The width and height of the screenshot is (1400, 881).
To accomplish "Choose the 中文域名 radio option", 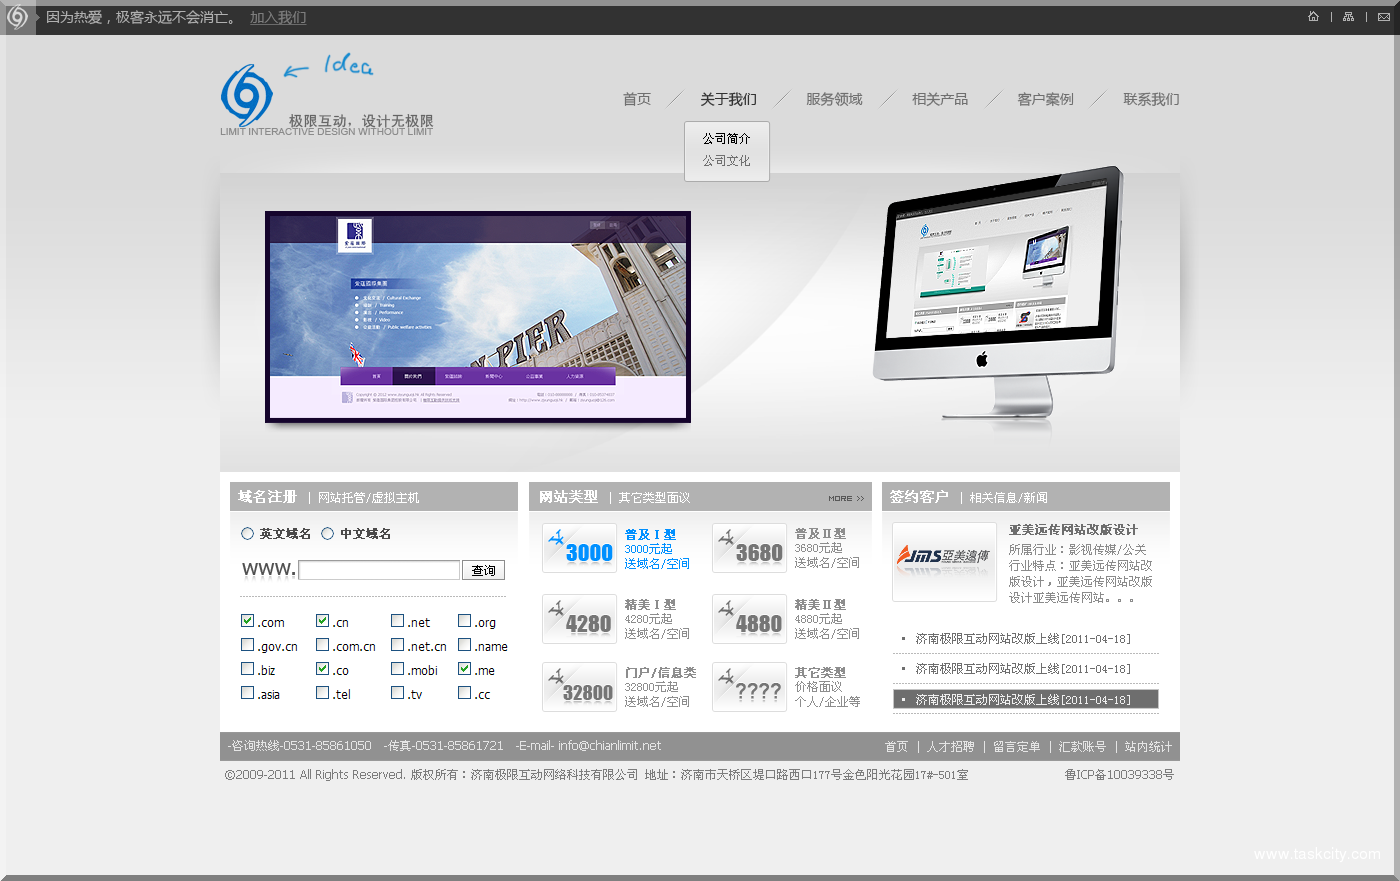I will coord(327,534).
